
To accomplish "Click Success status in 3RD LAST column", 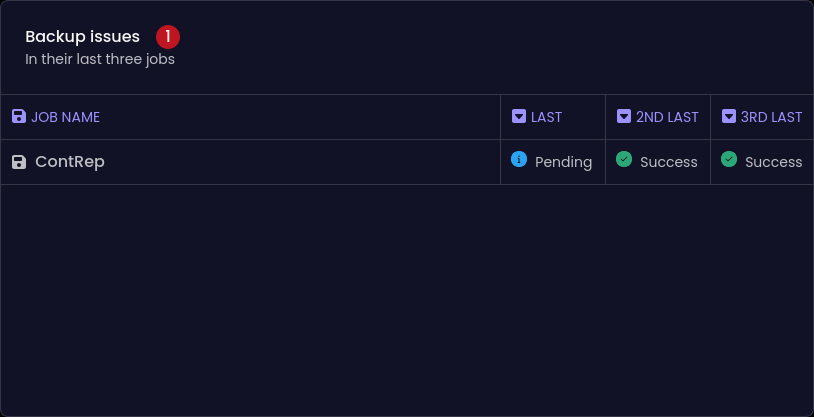I will (773, 162).
